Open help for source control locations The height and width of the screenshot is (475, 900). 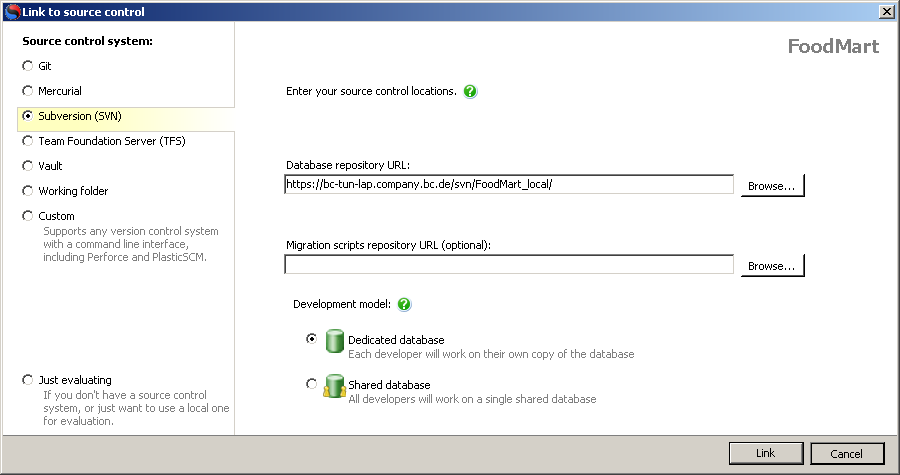[470, 91]
